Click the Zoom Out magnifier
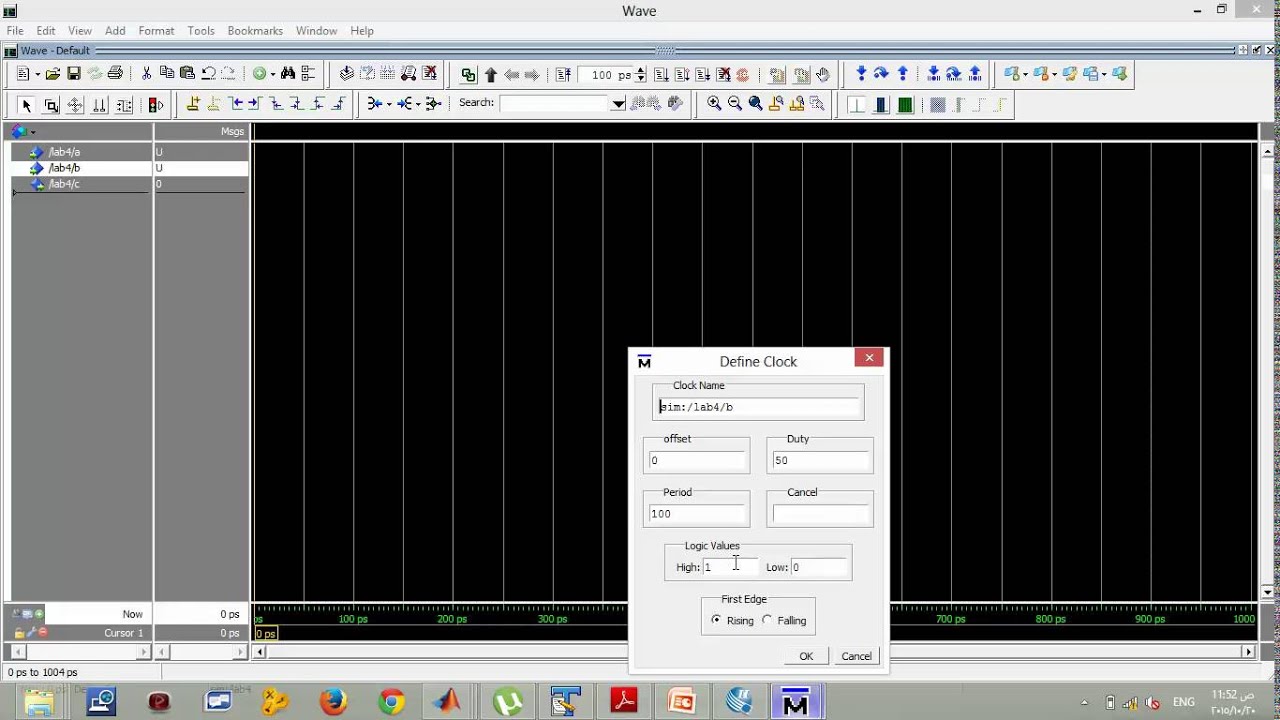The height and width of the screenshot is (720, 1280). (x=735, y=104)
